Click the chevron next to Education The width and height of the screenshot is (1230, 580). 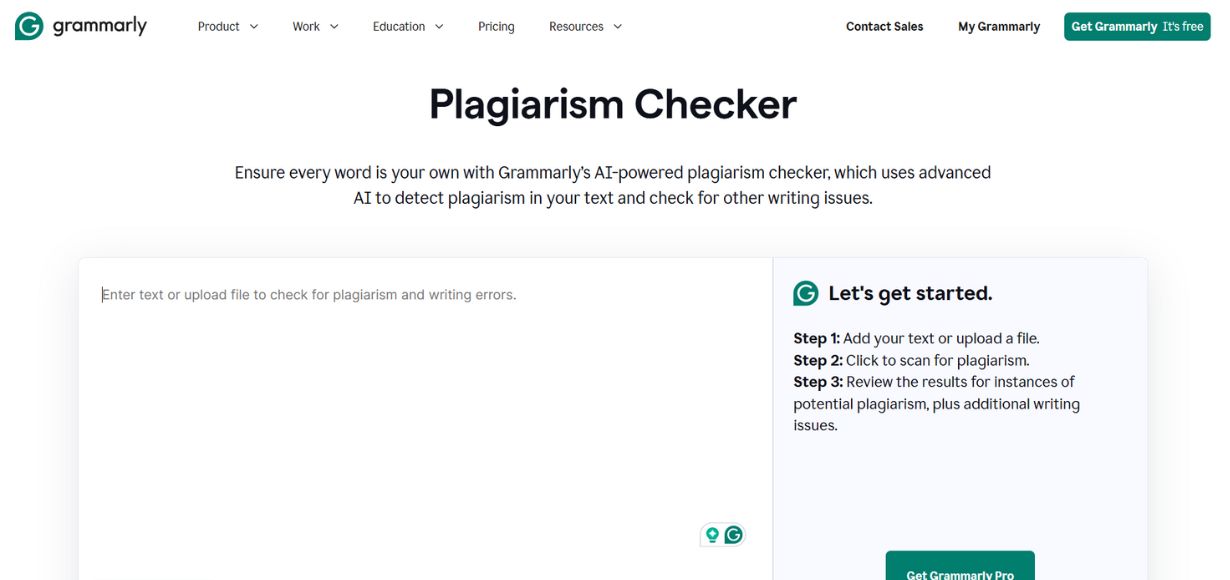click(x=438, y=26)
